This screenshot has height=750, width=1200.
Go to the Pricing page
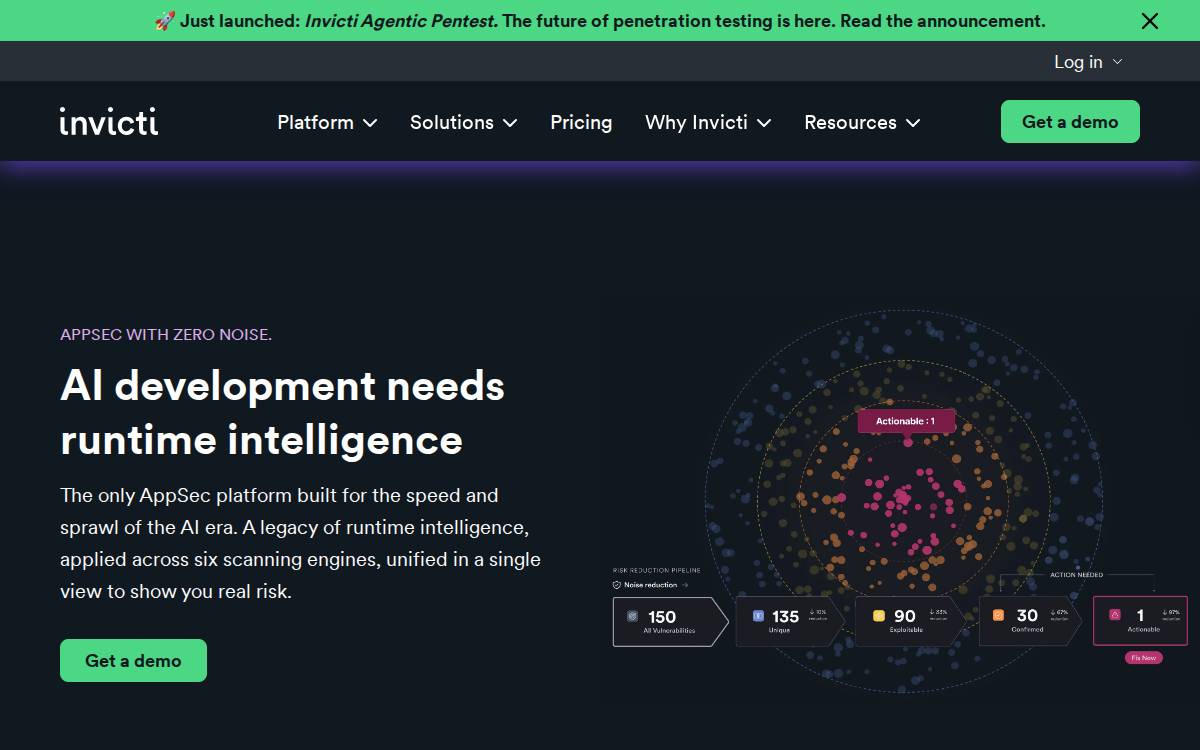581,122
